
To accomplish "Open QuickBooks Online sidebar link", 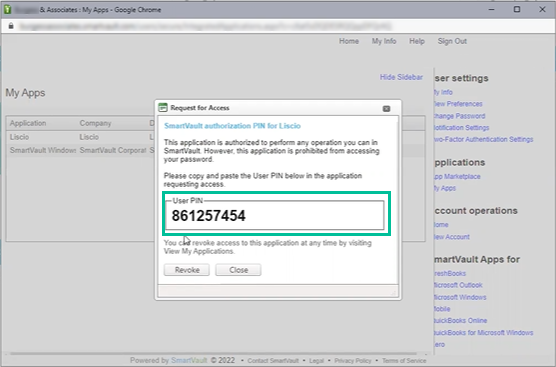I will point(461,321).
